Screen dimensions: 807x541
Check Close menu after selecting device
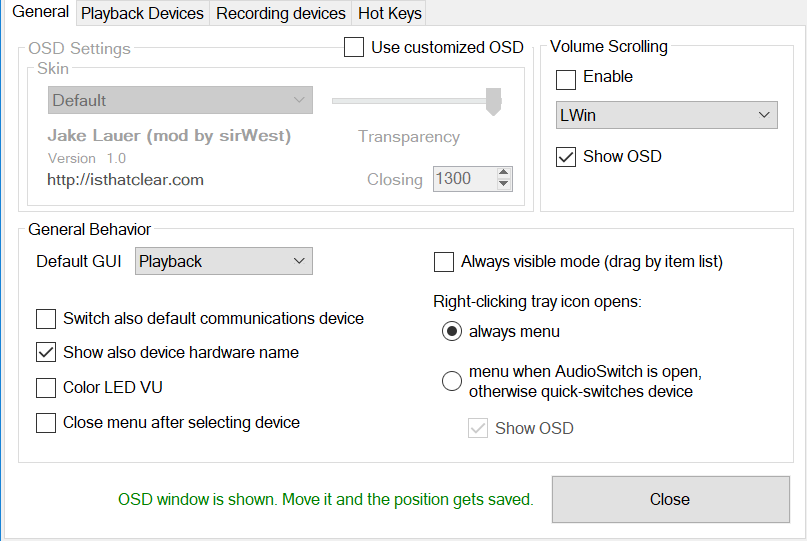point(46,422)
